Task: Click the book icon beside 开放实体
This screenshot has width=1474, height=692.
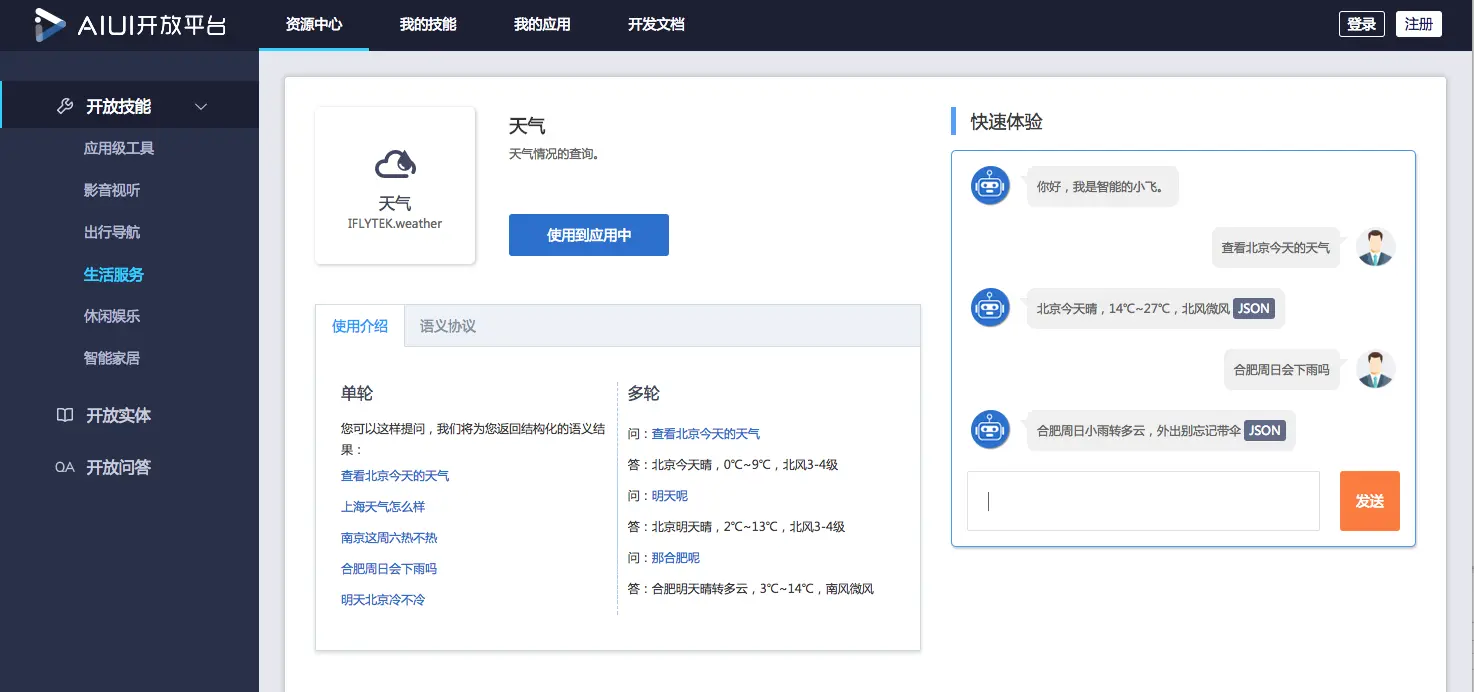Action: (x=65, y=415)
